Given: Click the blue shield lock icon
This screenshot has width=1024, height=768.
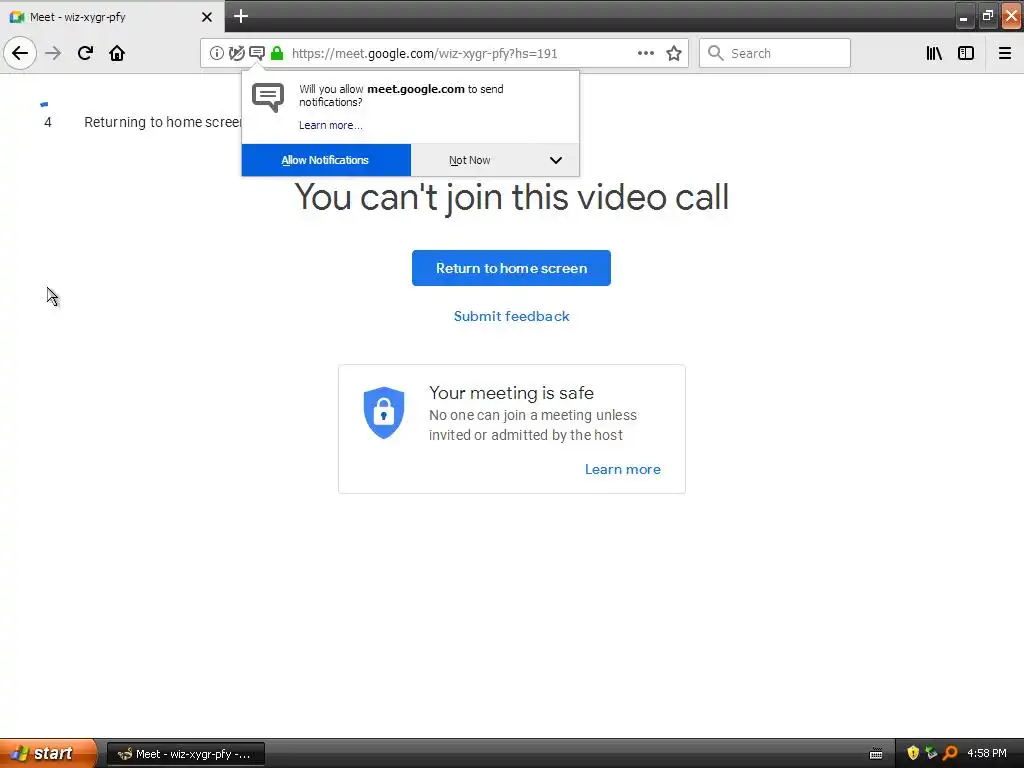Looking at the screenshot, I should [384, 413].
